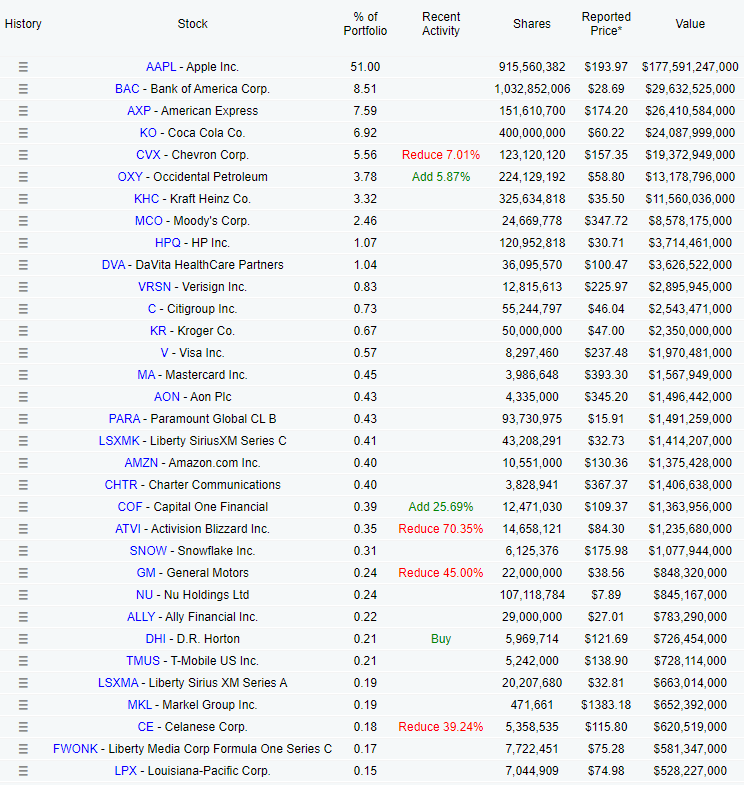Open history icon for Moody's row
The width and height of the screenshot is (744, 785).
tap(23, 221)
